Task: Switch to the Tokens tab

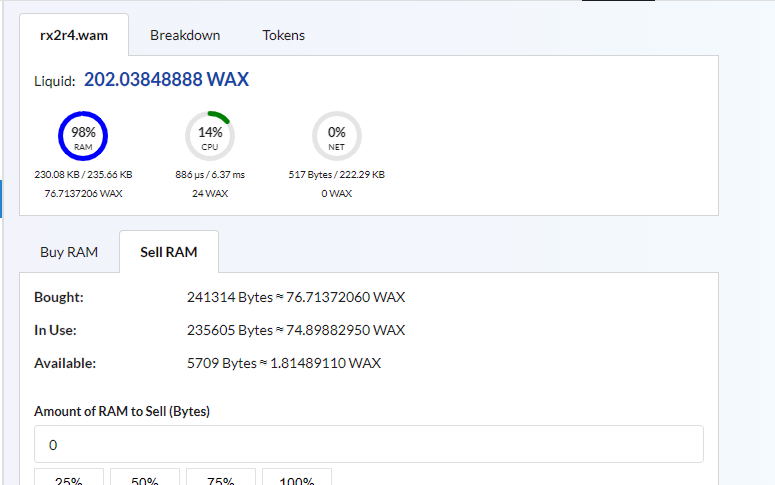Action: 283,35
